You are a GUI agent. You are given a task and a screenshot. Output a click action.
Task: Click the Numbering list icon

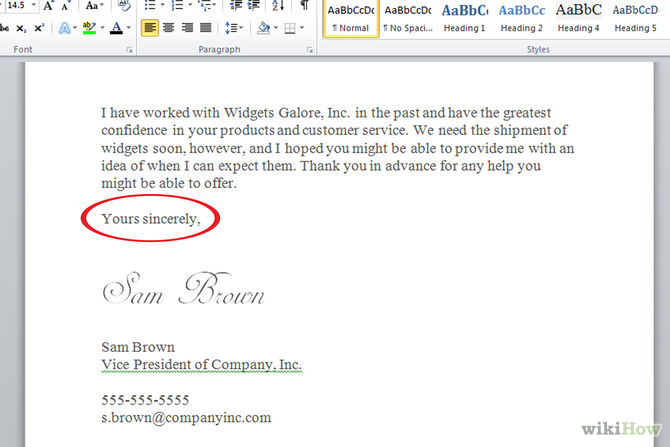coord(177,6)
